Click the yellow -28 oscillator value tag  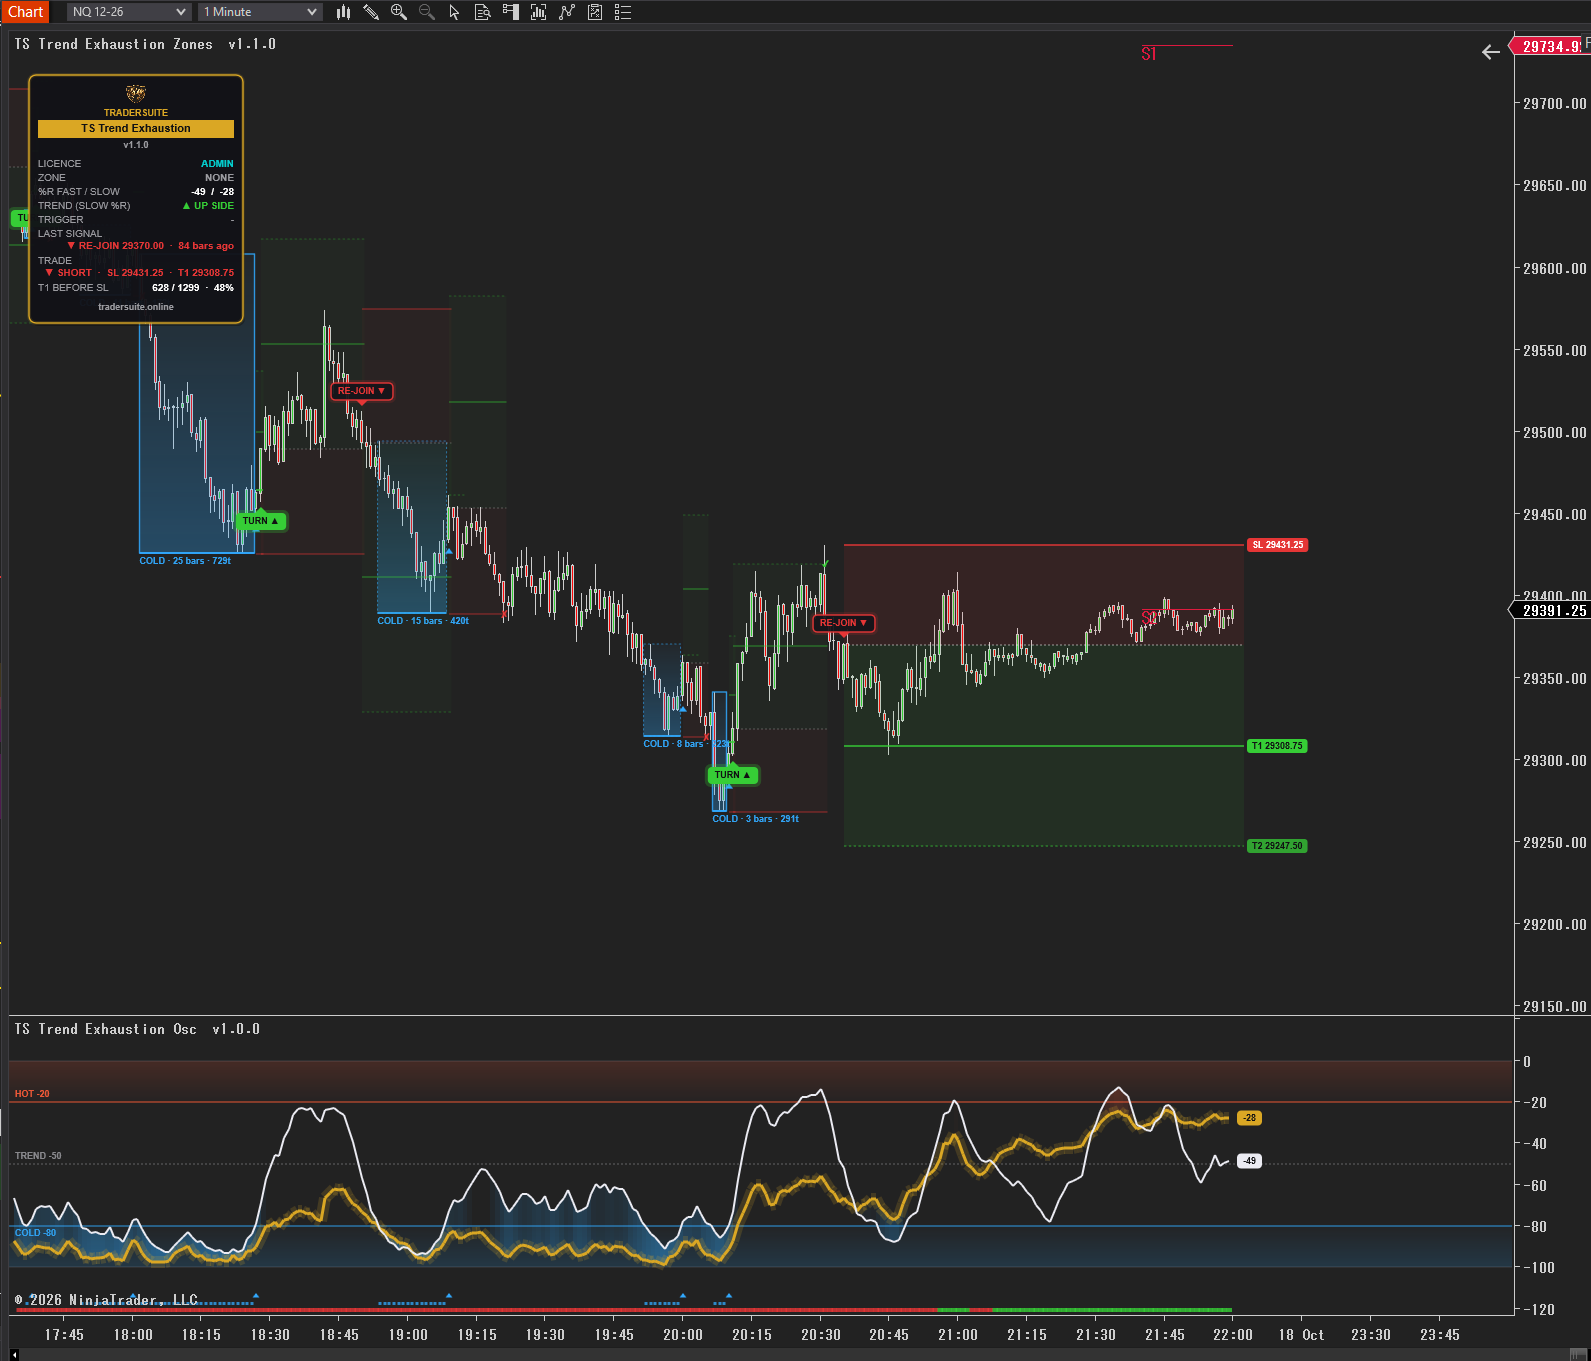1249,1118
